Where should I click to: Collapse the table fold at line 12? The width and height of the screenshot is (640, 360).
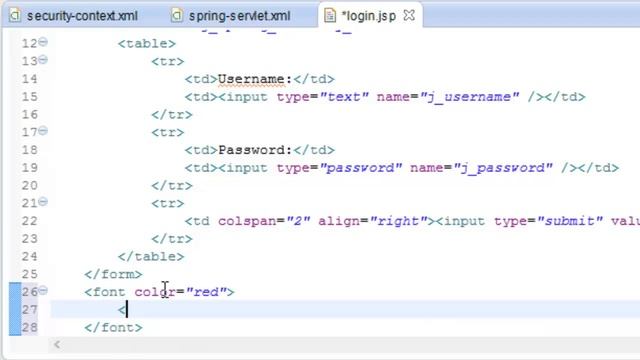(x=43, y=42)
